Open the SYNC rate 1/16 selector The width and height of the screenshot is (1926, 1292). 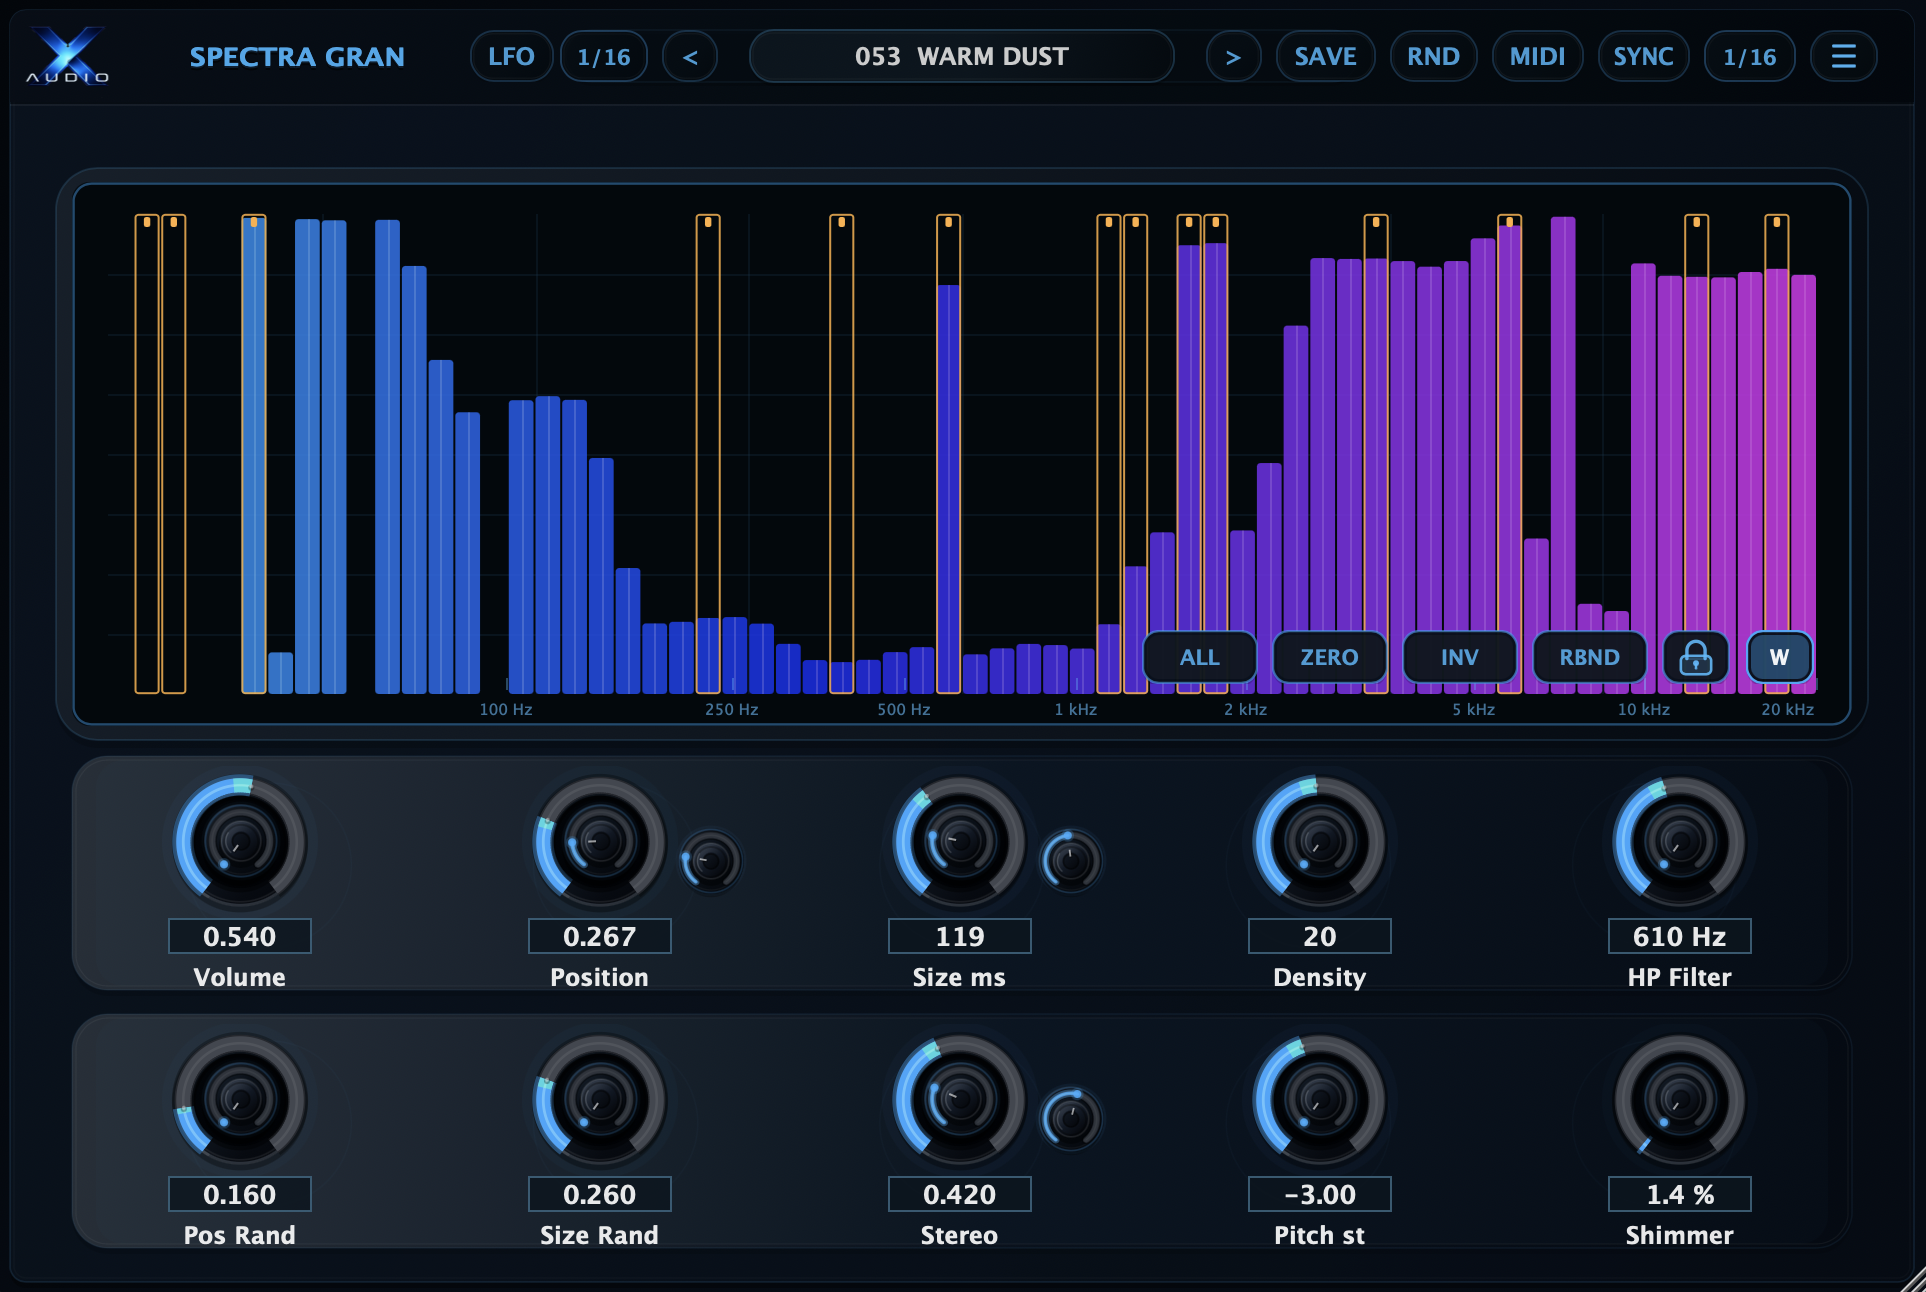coord(1749,56)
